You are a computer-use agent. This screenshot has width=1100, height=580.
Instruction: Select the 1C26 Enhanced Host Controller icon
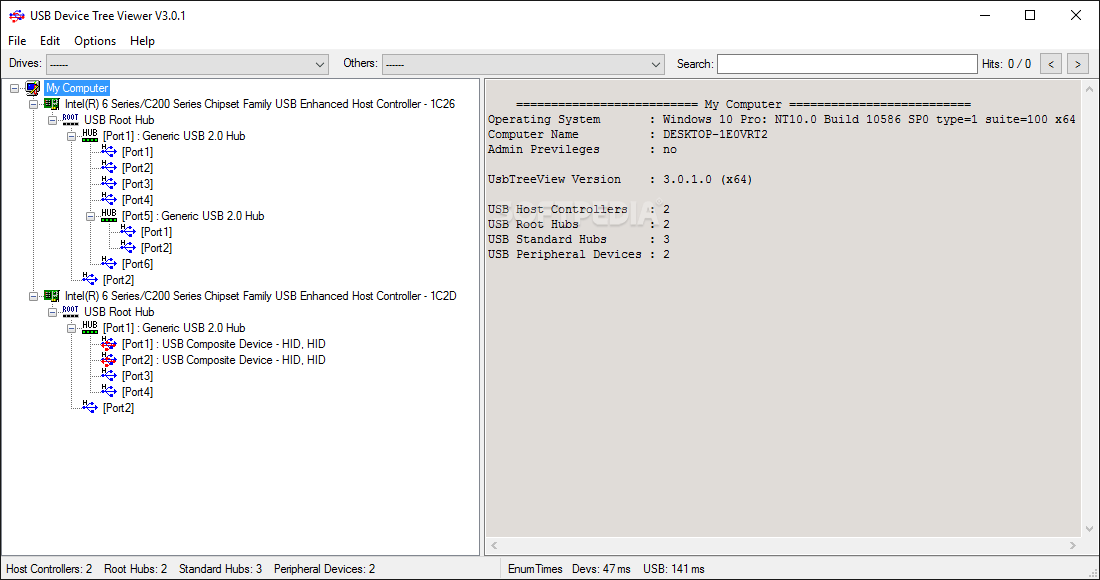[x=50, y=103]
